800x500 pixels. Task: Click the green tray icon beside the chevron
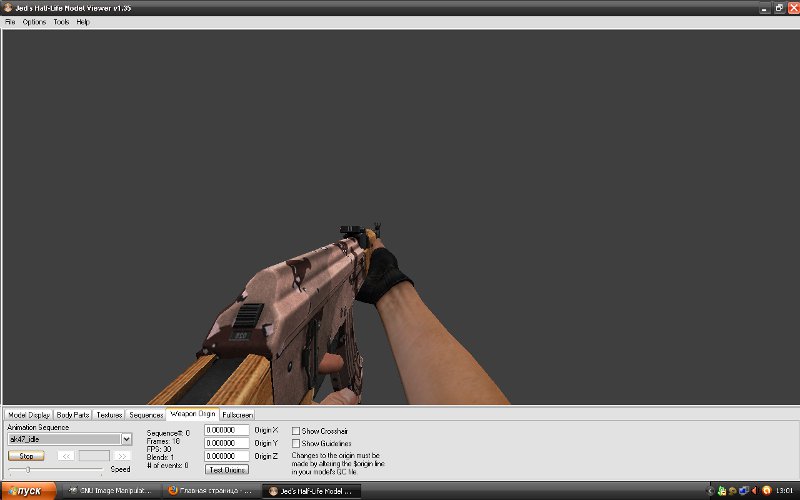coord(721,491)
